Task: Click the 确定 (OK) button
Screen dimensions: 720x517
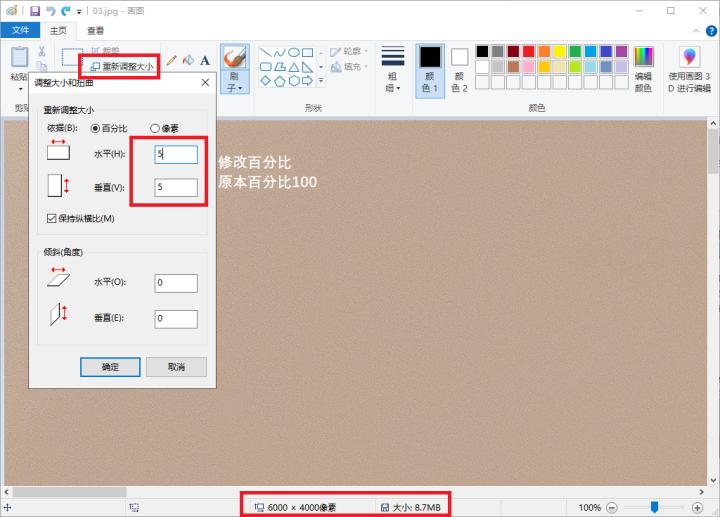Action: (x=110, y=367)
